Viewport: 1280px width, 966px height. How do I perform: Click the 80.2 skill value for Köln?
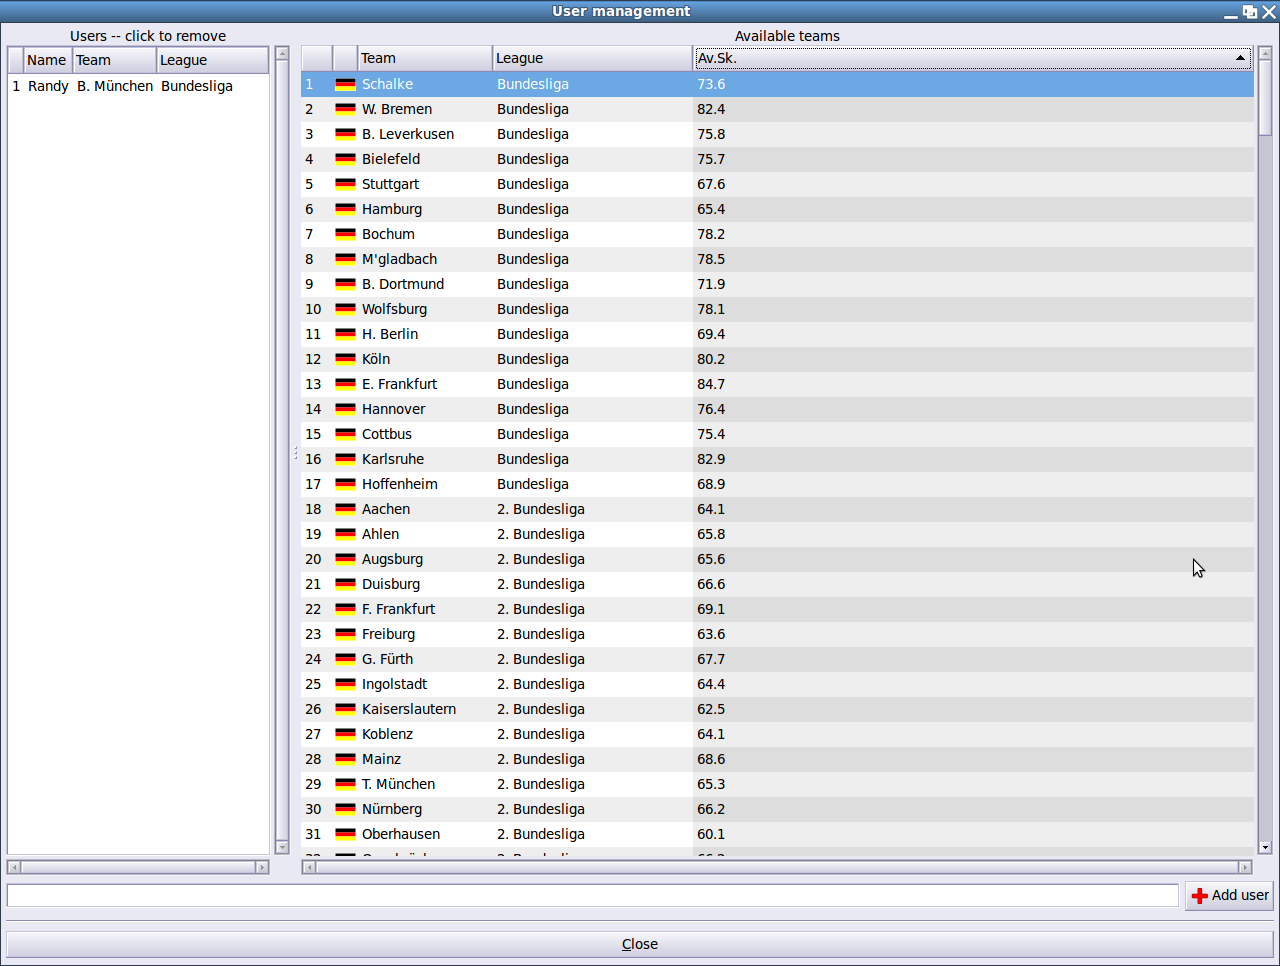point(711,359)
